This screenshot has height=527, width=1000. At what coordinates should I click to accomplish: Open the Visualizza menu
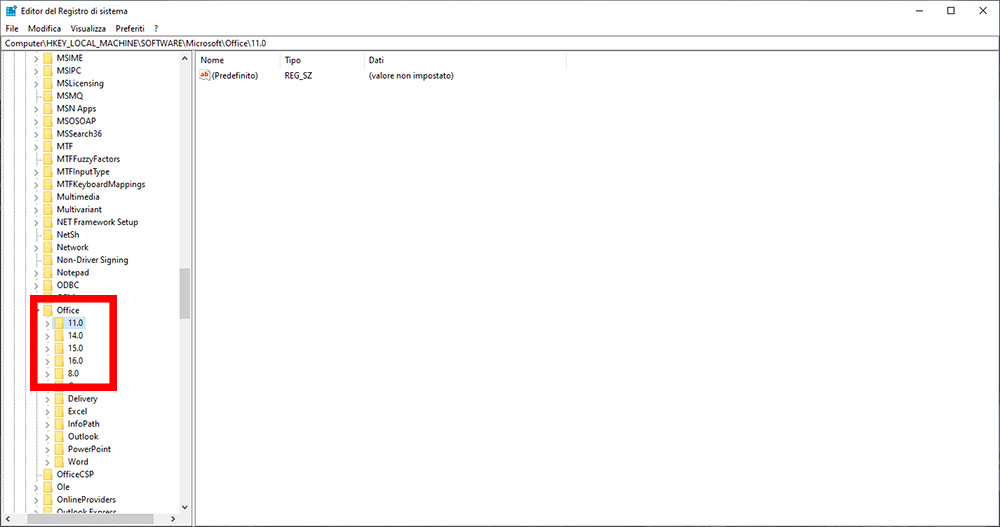tap(88, 29)
